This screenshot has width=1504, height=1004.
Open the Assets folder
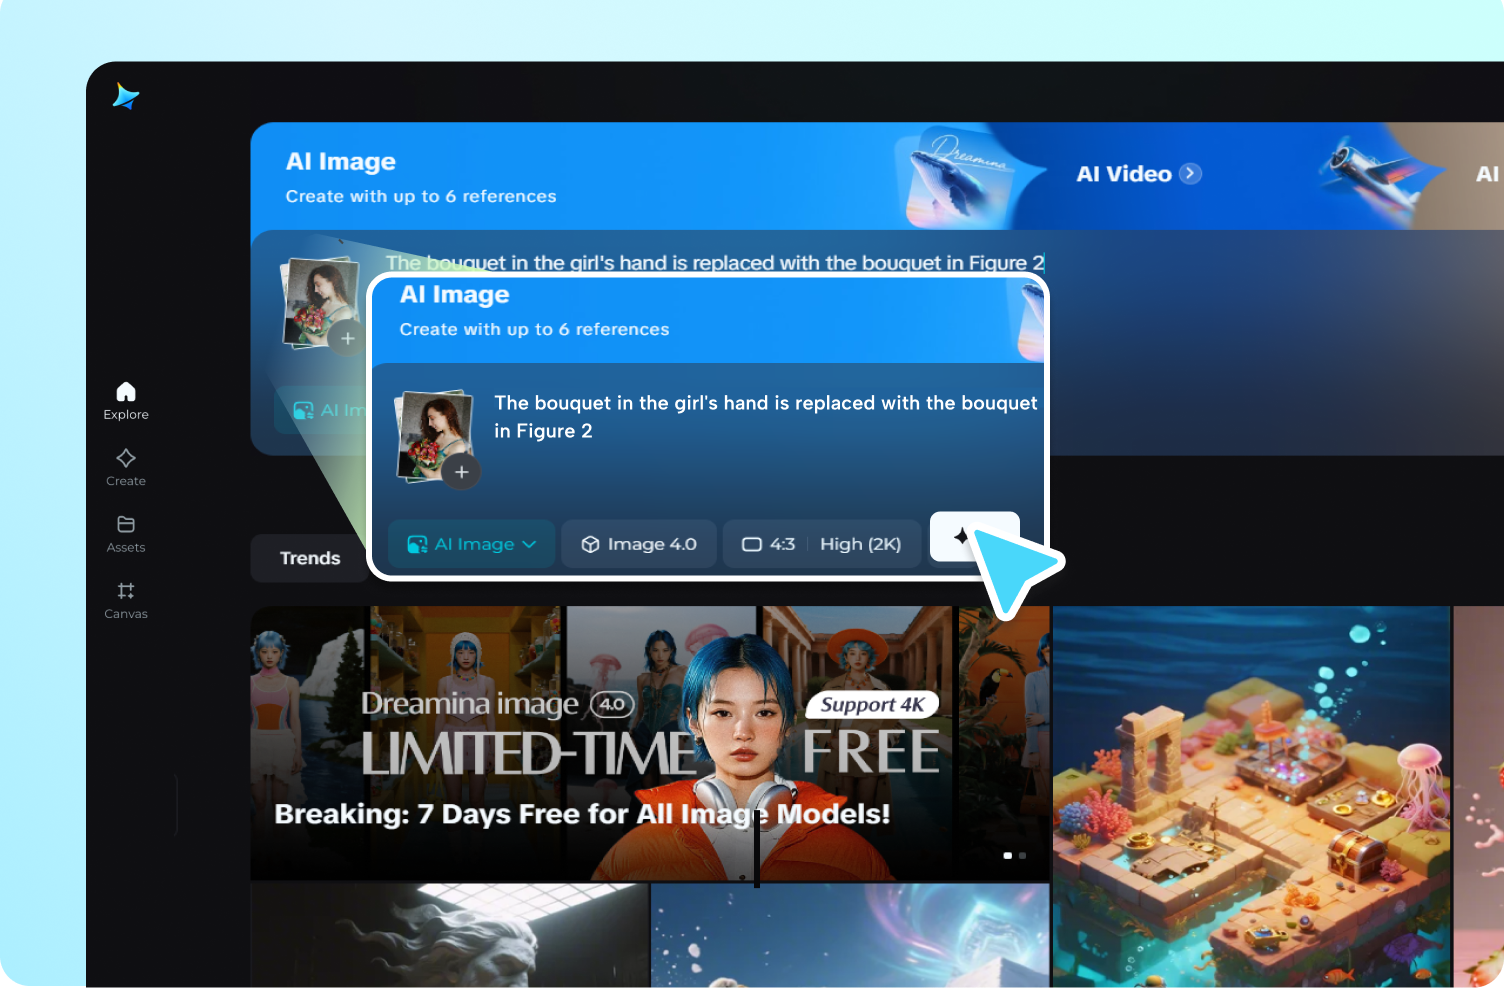[126, 533]
